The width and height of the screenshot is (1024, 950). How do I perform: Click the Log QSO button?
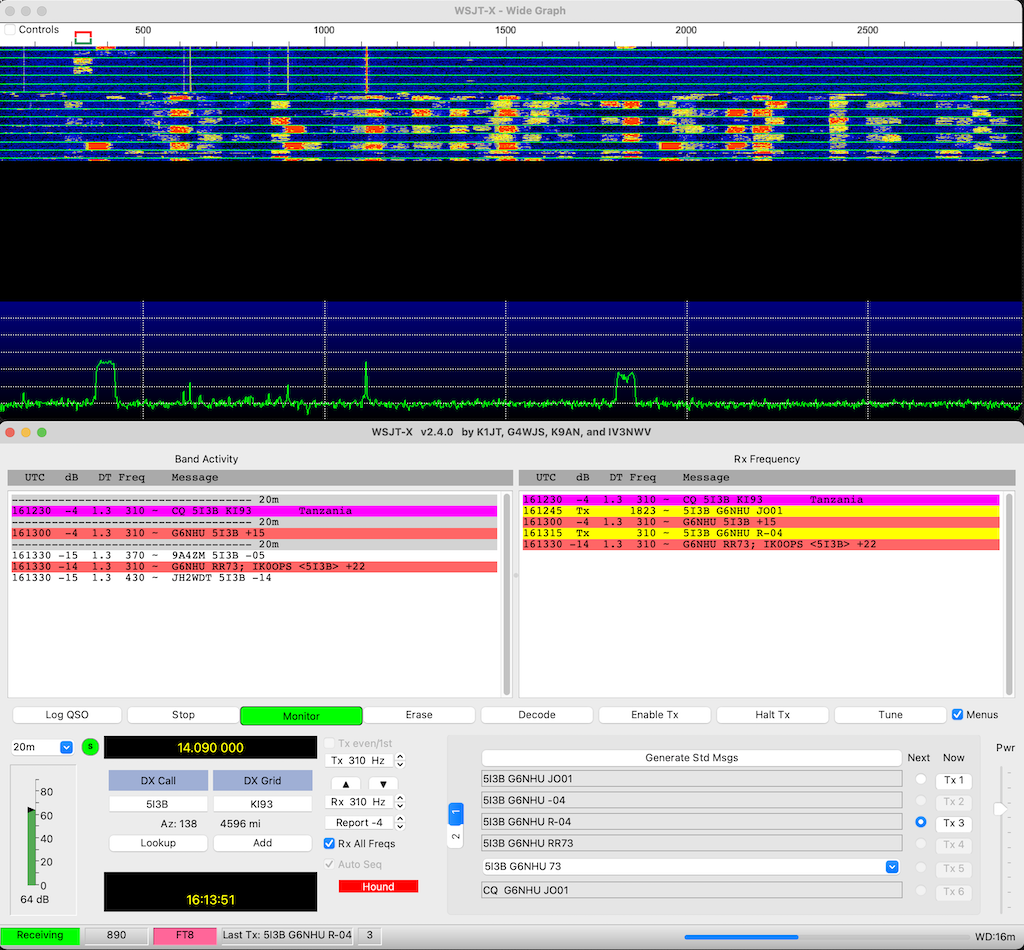coord(68,715)
